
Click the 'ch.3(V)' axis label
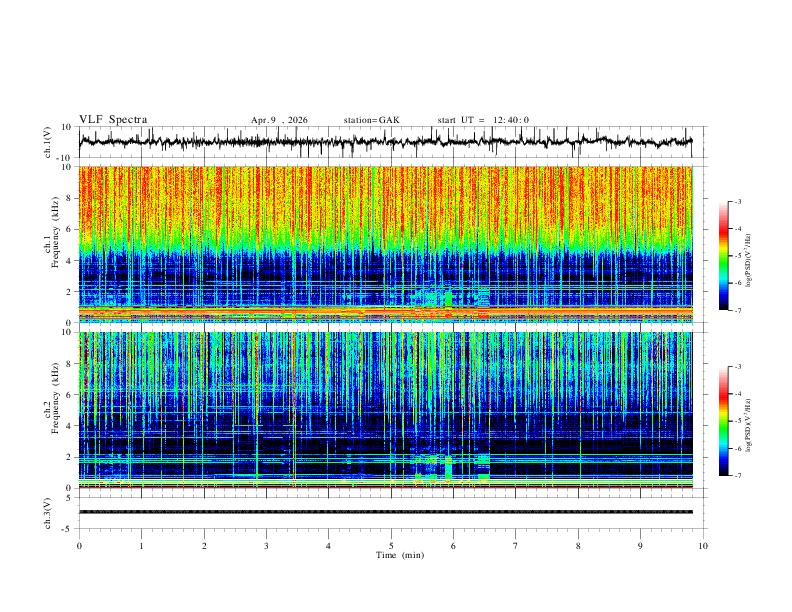click(47, 513)
